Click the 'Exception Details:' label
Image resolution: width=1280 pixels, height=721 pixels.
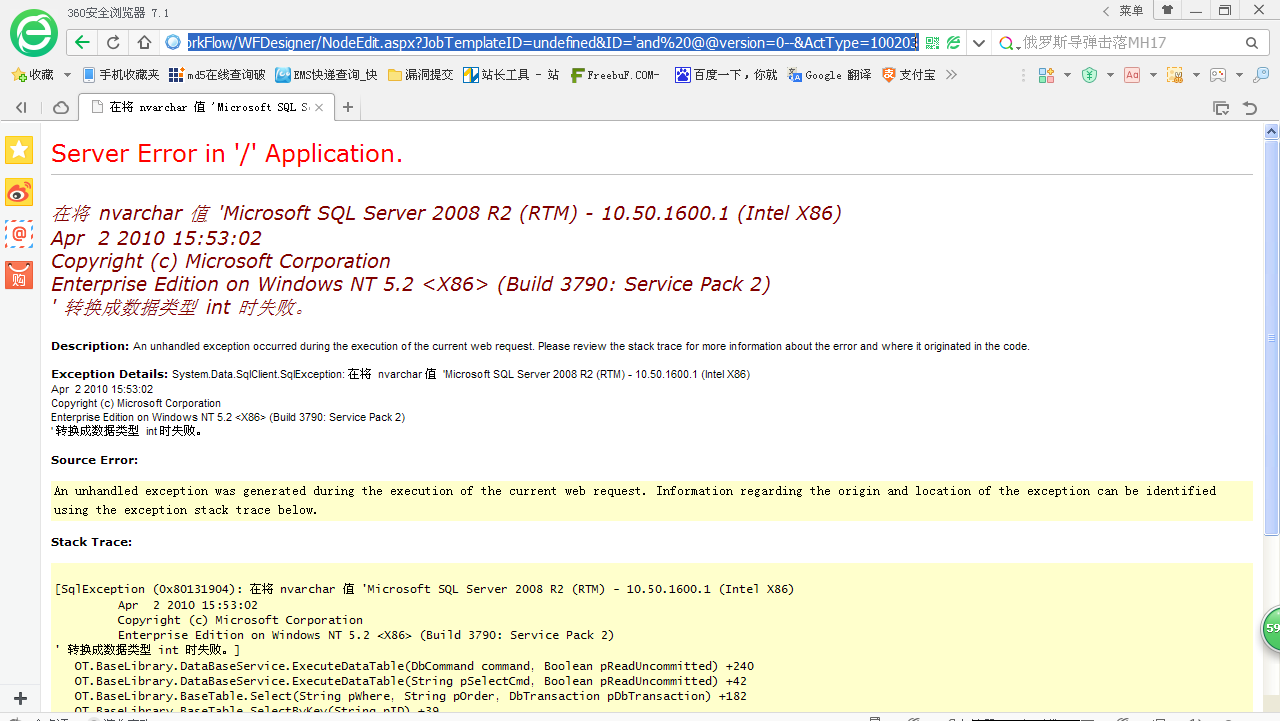pyautogui.click(x=110, y=374)
